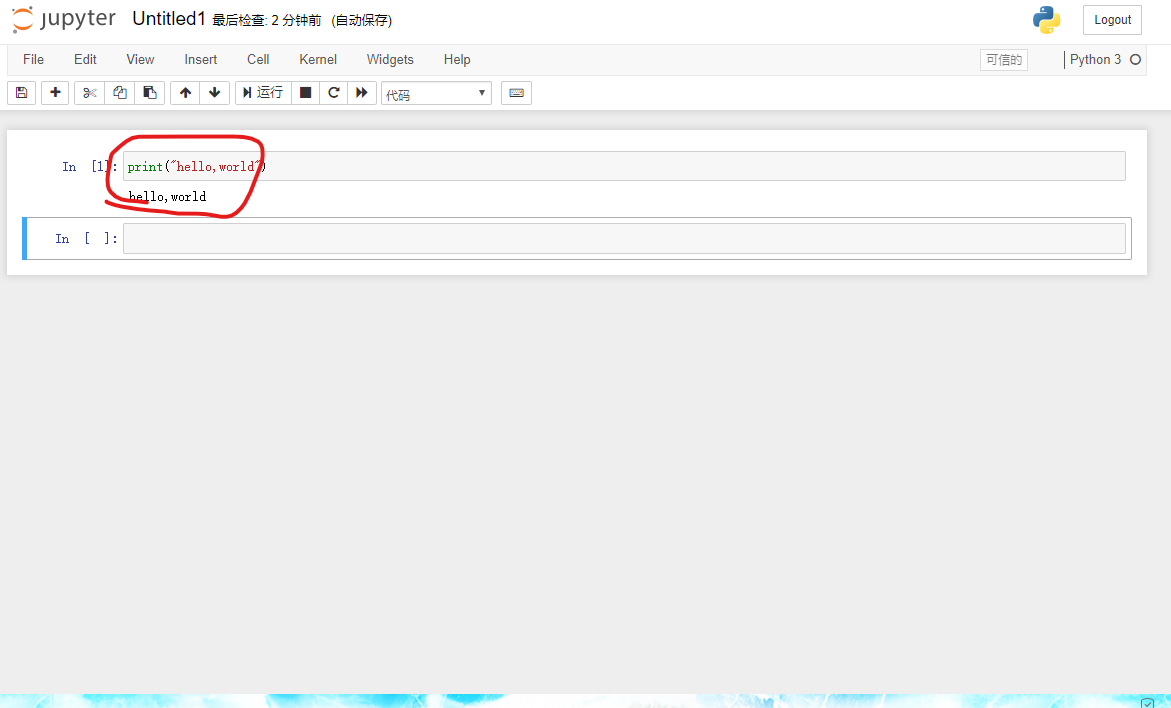Image resolution: width=1171 pixels, height=708 pixels.
Task: Restart and run all with fast-forward icon
Action: [361, 93]
